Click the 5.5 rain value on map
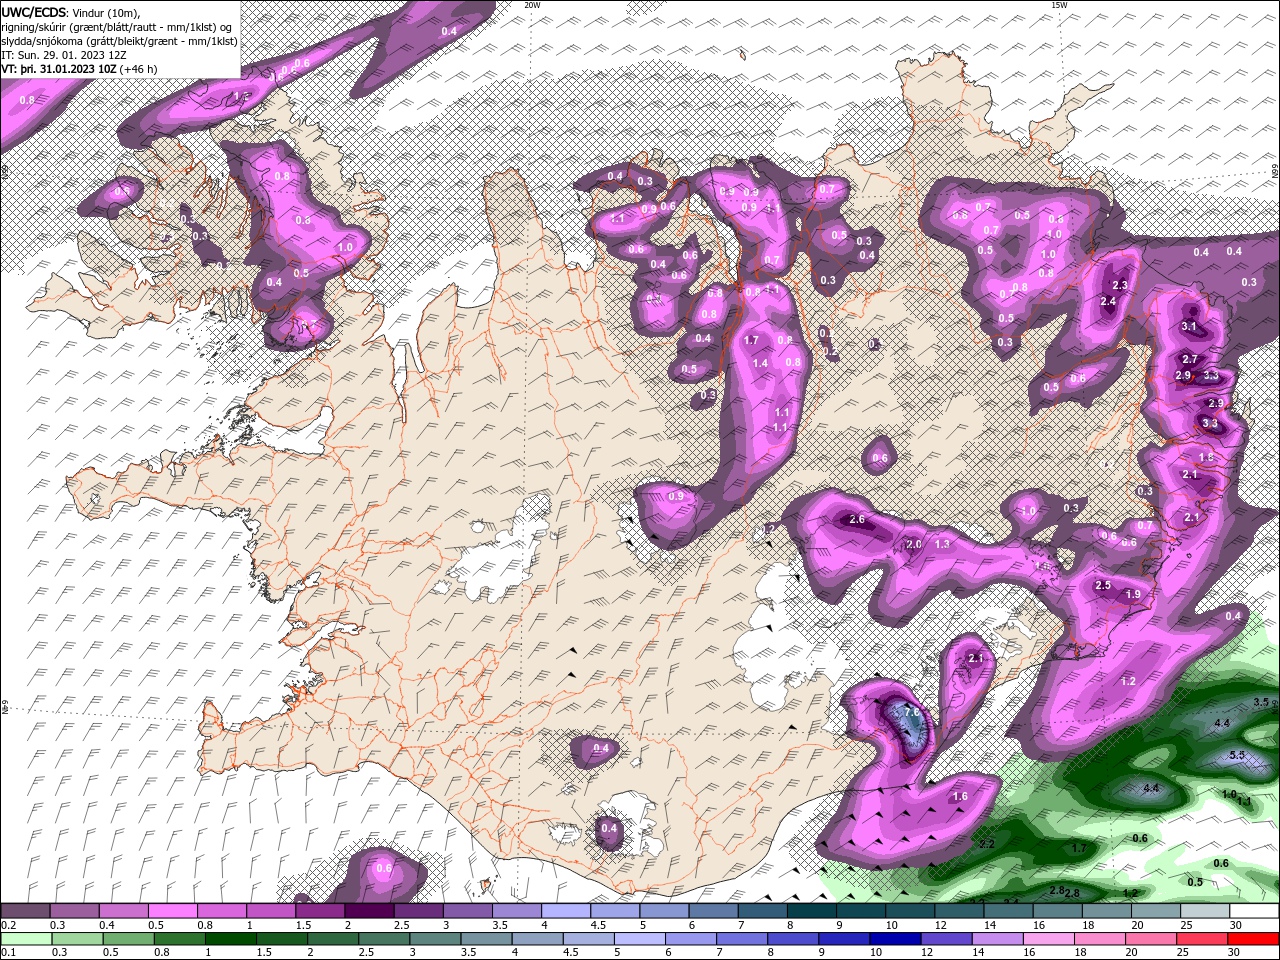Image resolution: width=1280 pixels, height=960 pixels. [1236, 755]
